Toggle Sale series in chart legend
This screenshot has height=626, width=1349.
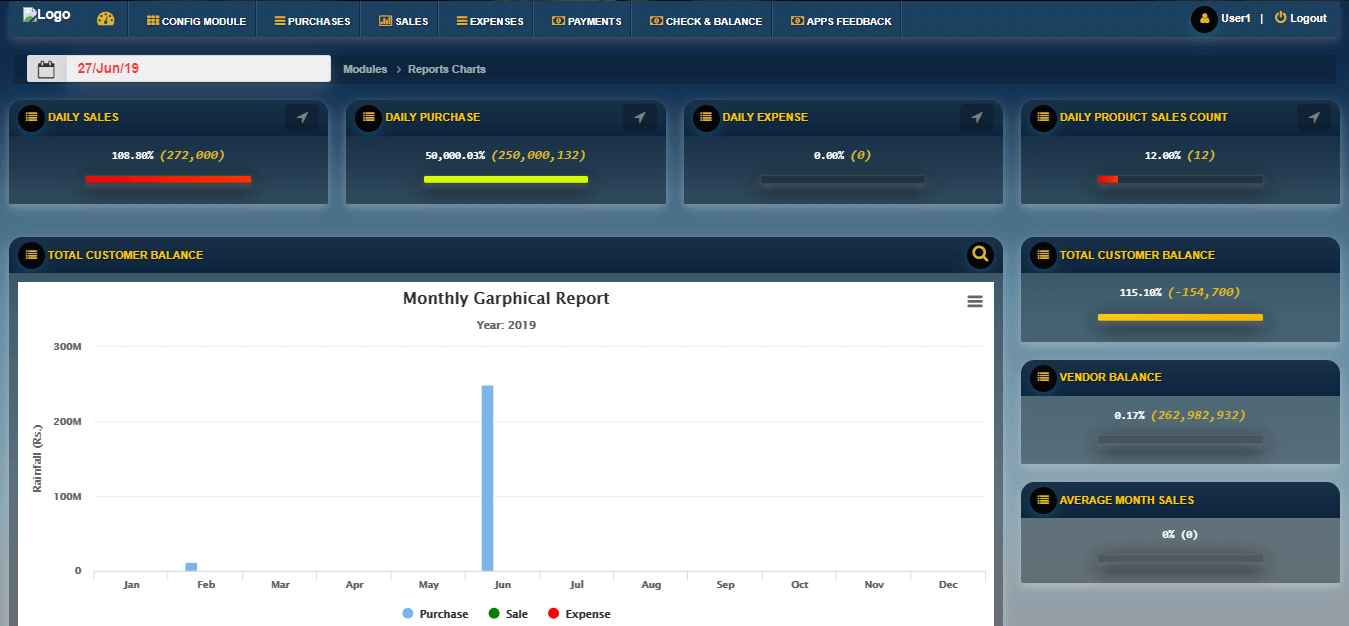point(507,614)
